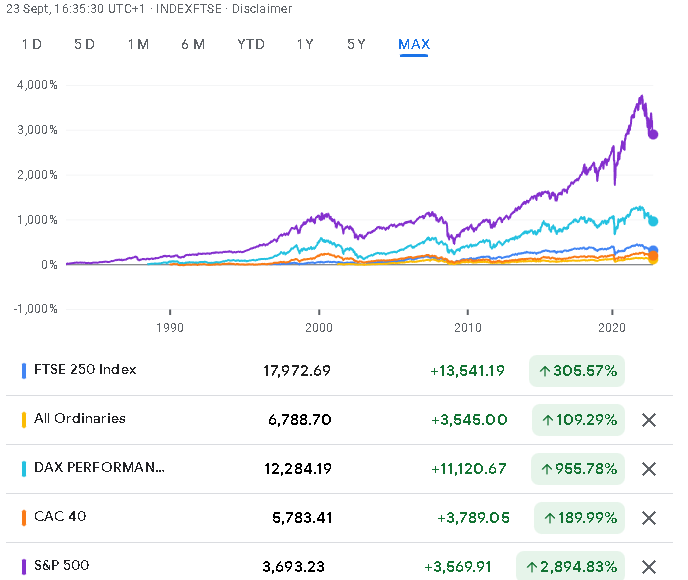Click the +3,545.00 change value
Screen dimensions: 688x580
point(469,420)
